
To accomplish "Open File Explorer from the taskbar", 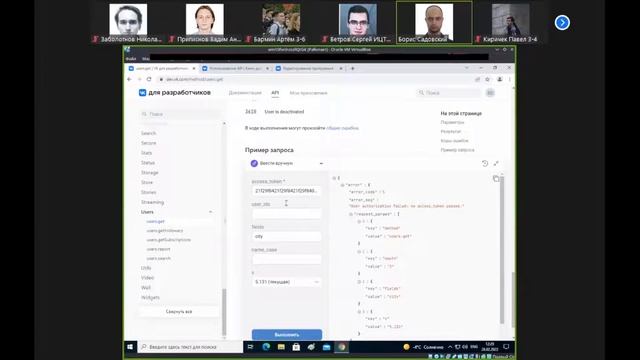I will [x=281, y=347].
